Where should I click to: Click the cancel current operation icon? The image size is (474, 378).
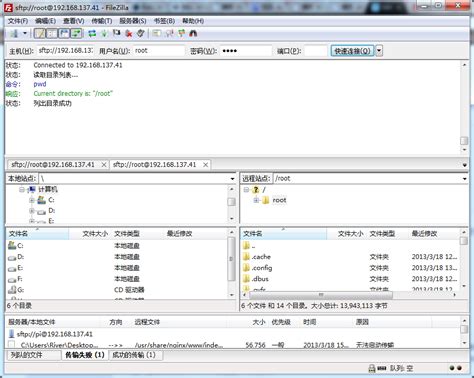(116, 33)
